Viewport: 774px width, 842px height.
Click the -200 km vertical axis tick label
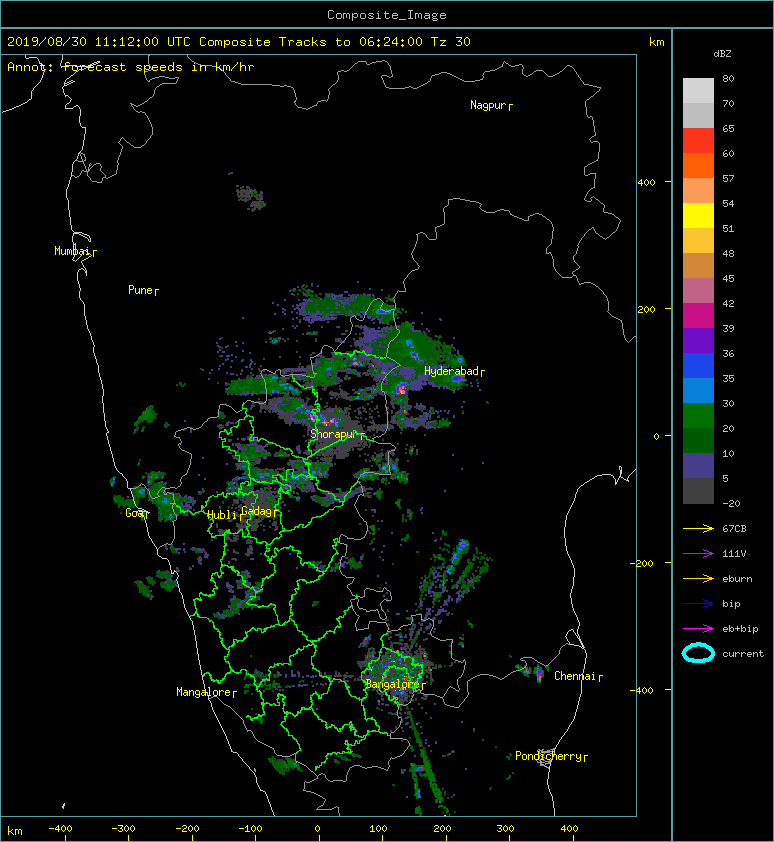643,563
